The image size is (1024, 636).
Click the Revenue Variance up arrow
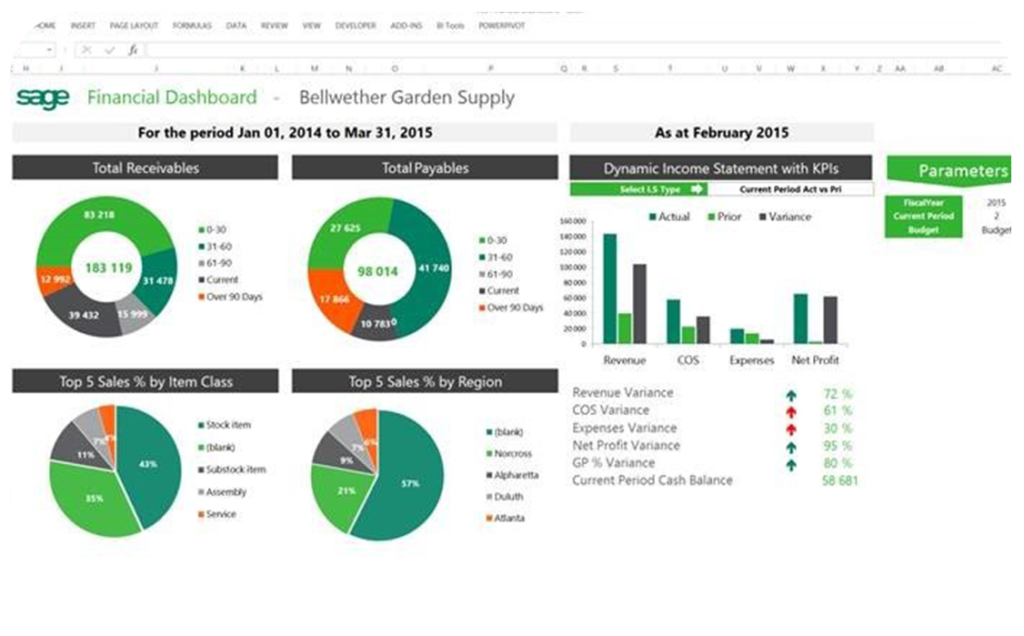pos(792,393)
